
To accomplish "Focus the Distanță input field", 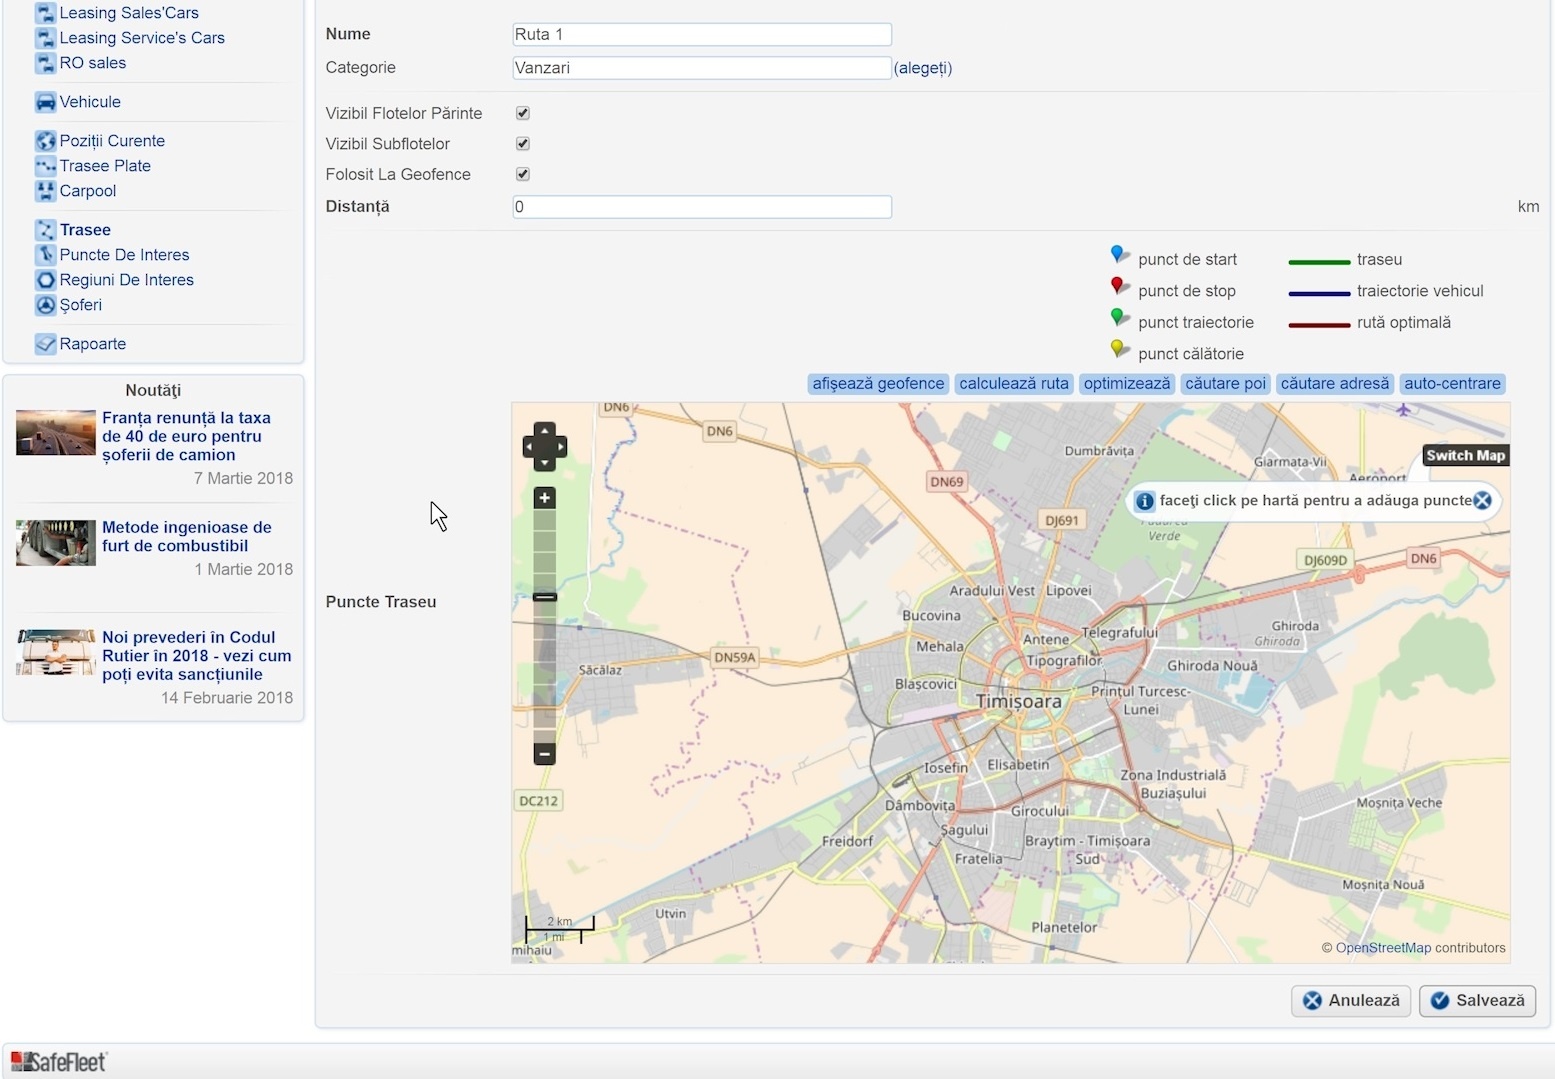I will 701,207.
